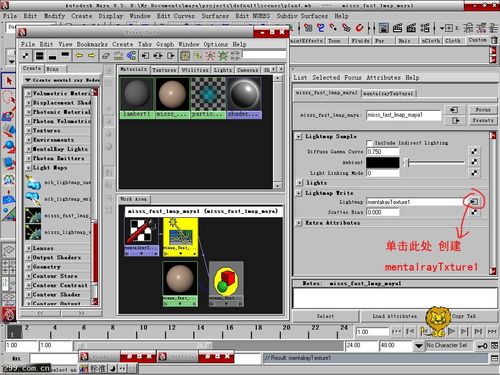
Task: Click the render settings icon on status line
Action: (425, 28)
